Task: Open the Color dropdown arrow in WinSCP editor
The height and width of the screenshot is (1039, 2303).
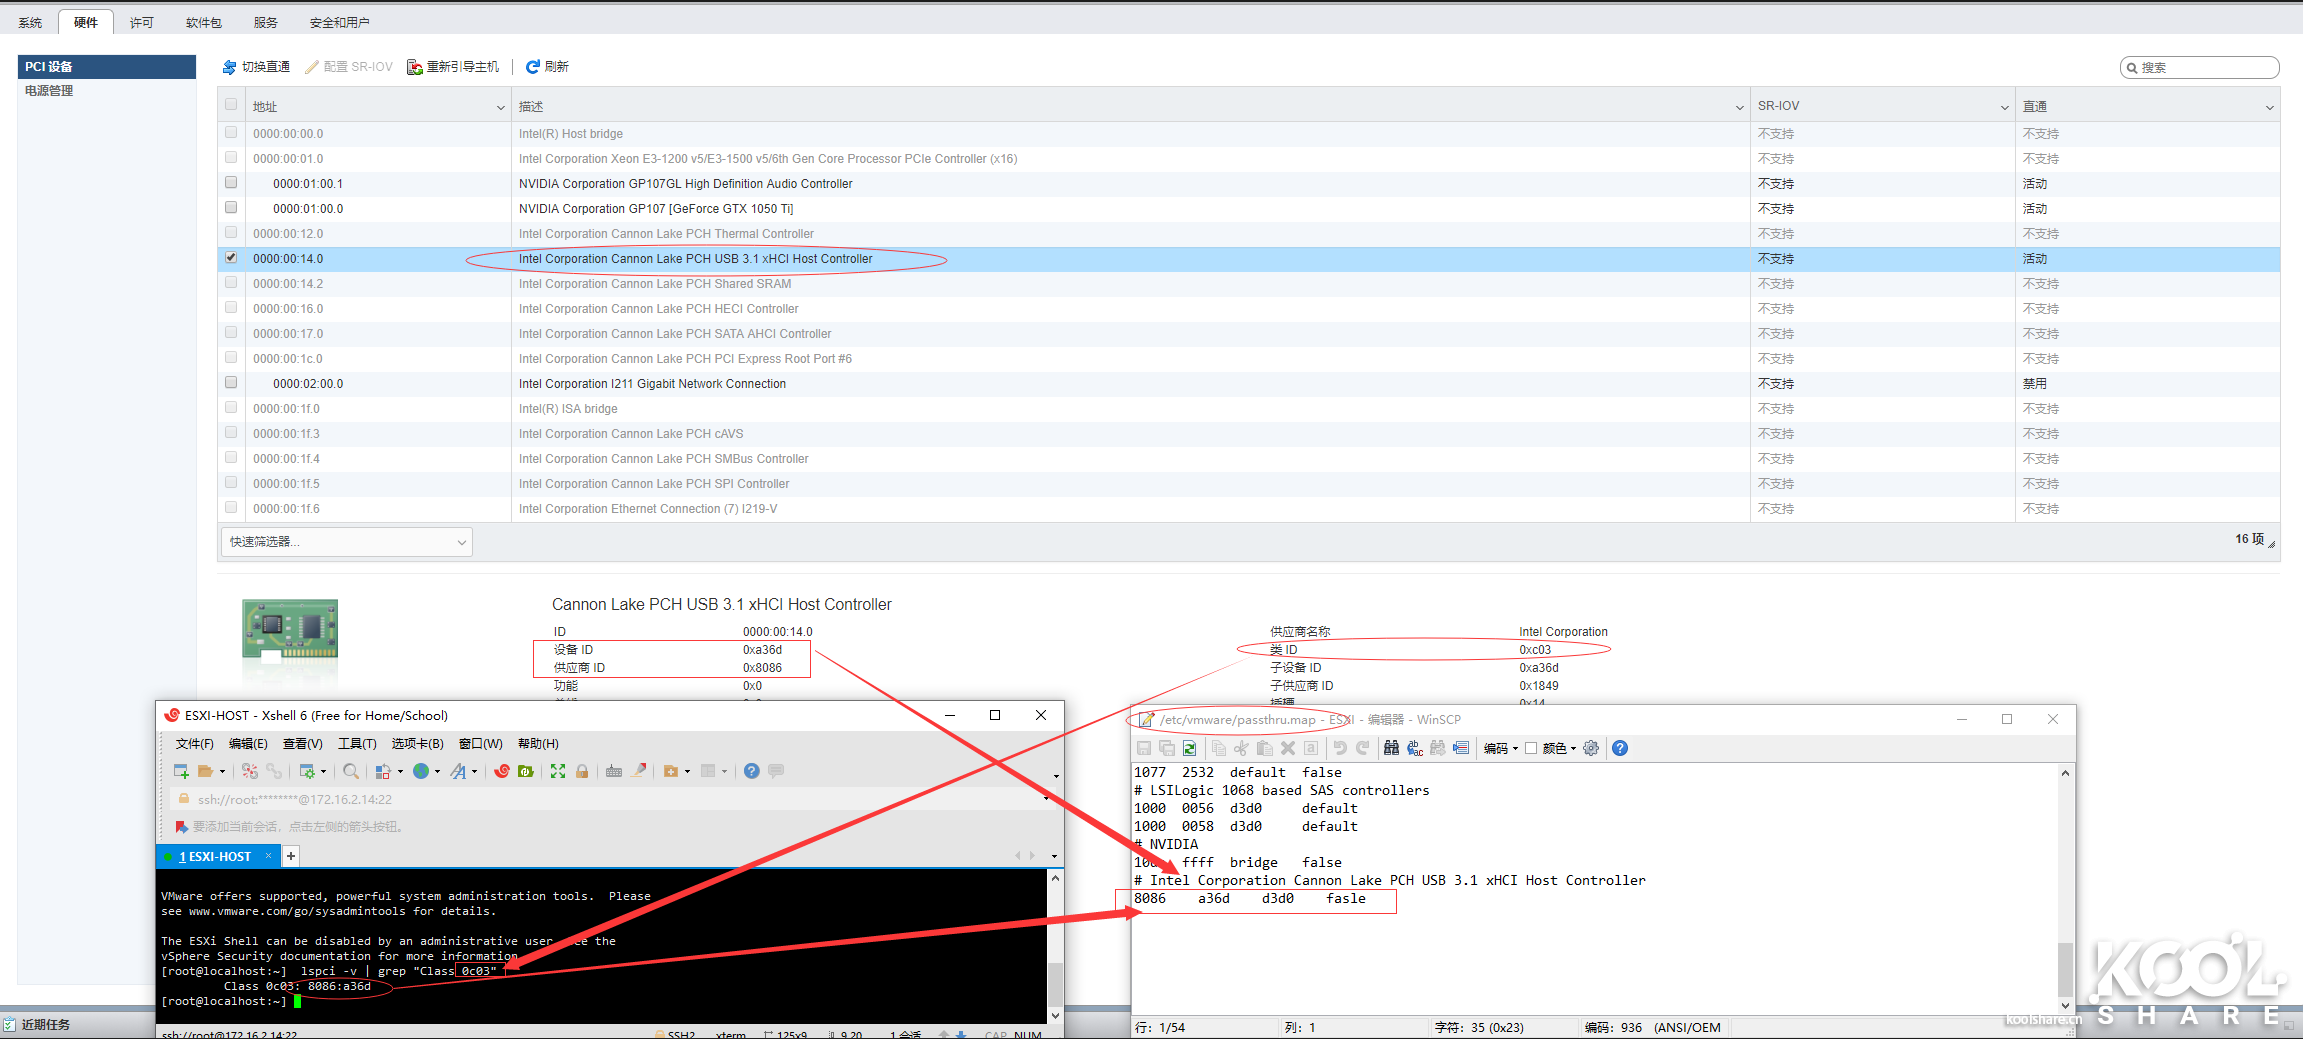Action: [x=1573, y=748]
